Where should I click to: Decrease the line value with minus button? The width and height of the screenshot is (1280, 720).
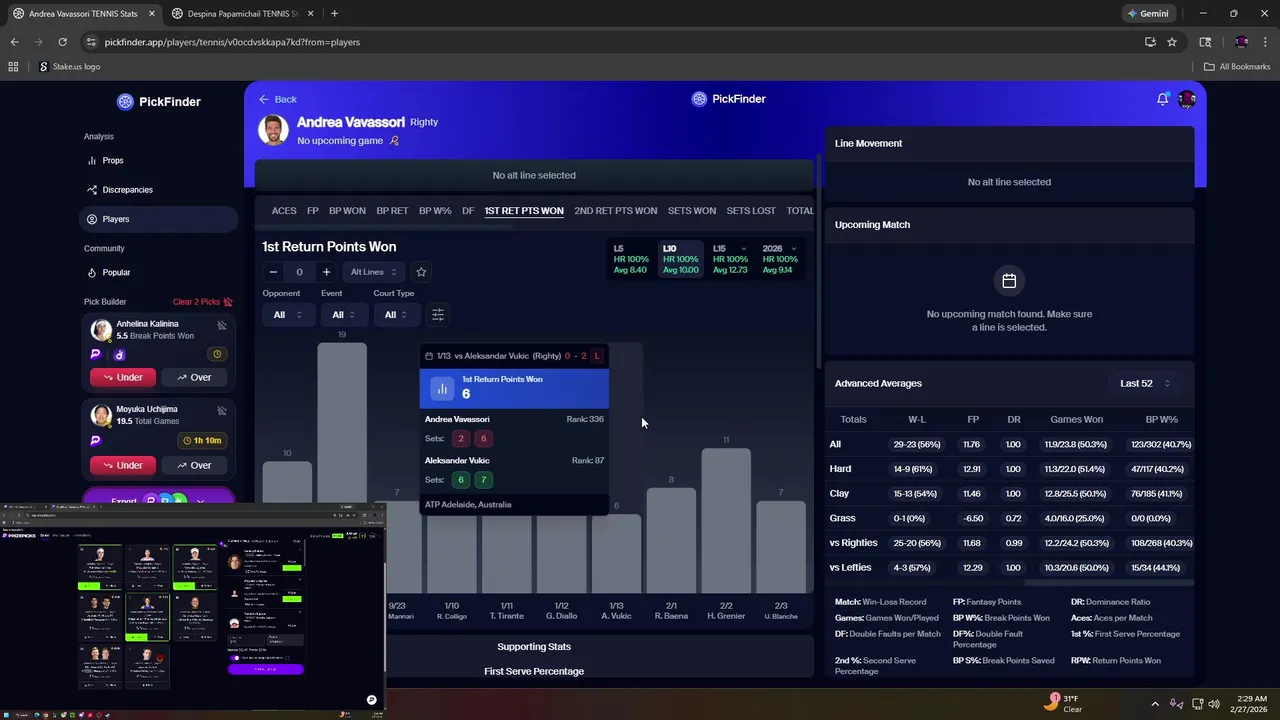click(273, 272)
